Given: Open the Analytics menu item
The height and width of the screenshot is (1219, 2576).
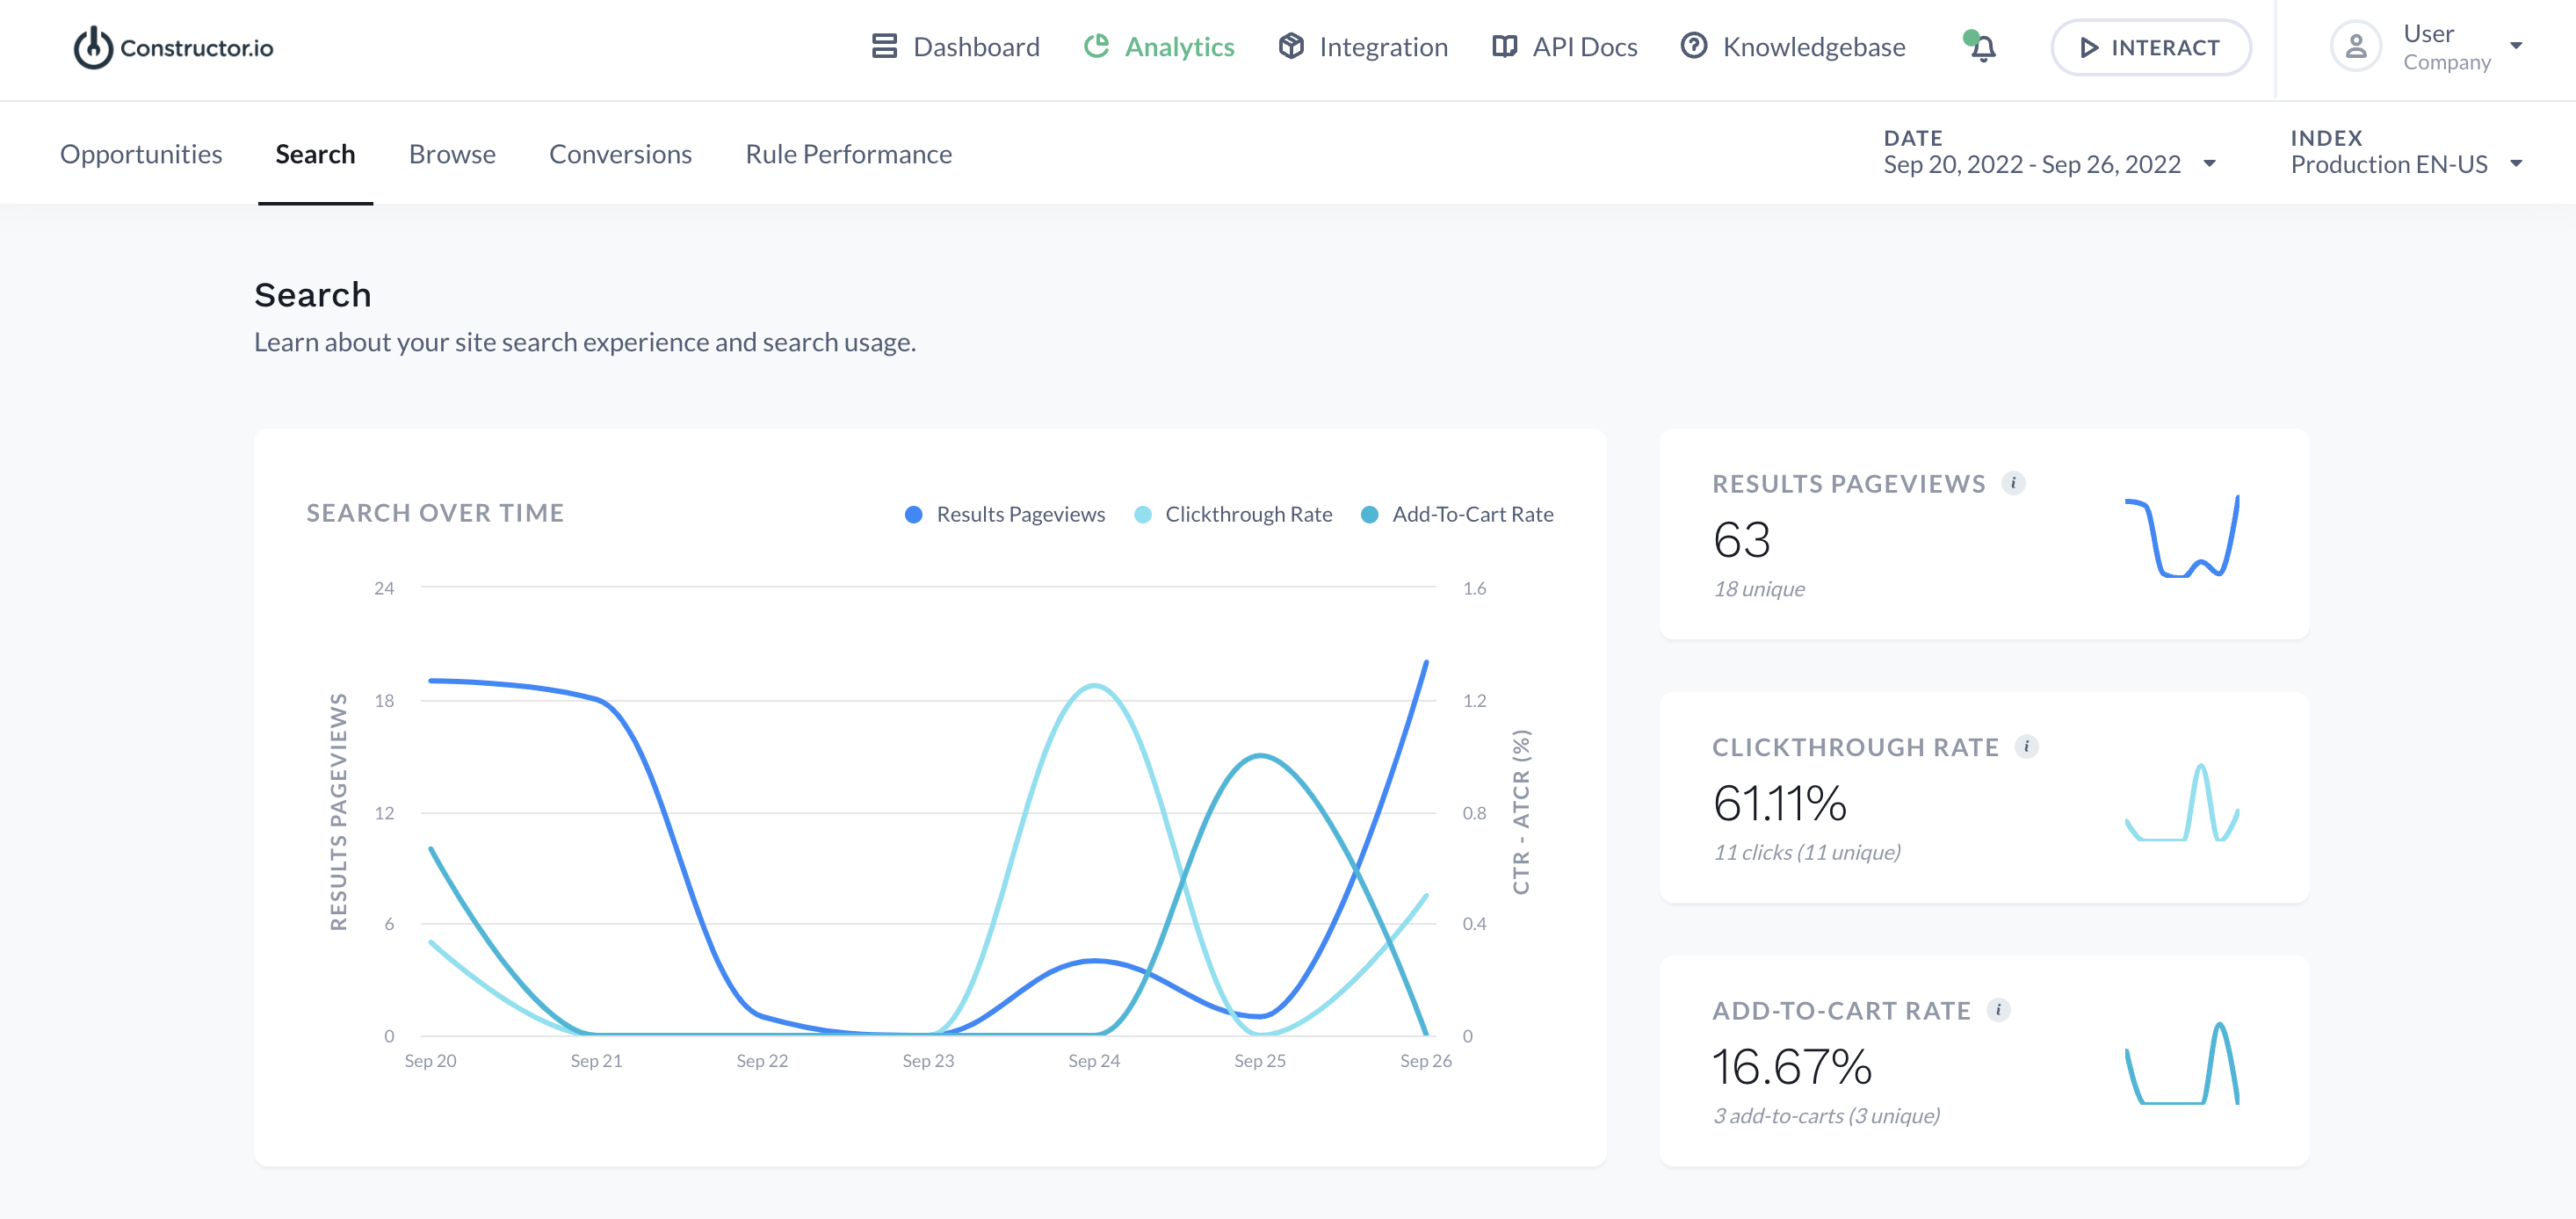Looking at the screenshot, I should pos(1159,47).
